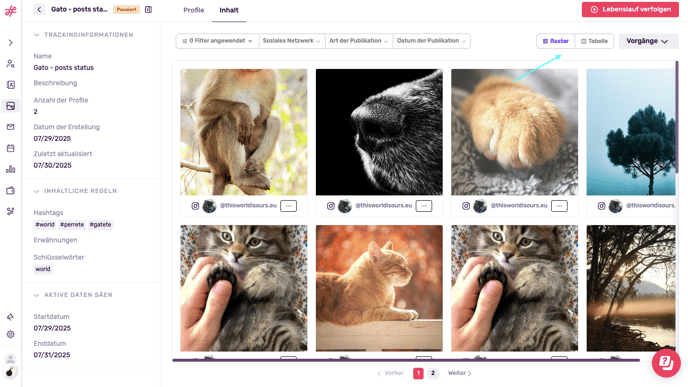Switch to the Profile tab

[194, 10]
